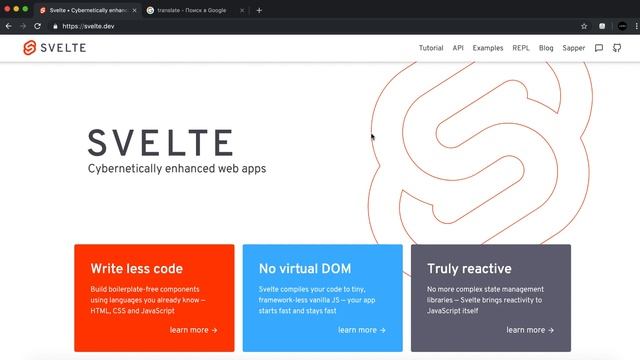Screen dimensions: 640x360
Task: Click the Truly reactive heading
Action: pyautogui.click(x=469, y=269)
